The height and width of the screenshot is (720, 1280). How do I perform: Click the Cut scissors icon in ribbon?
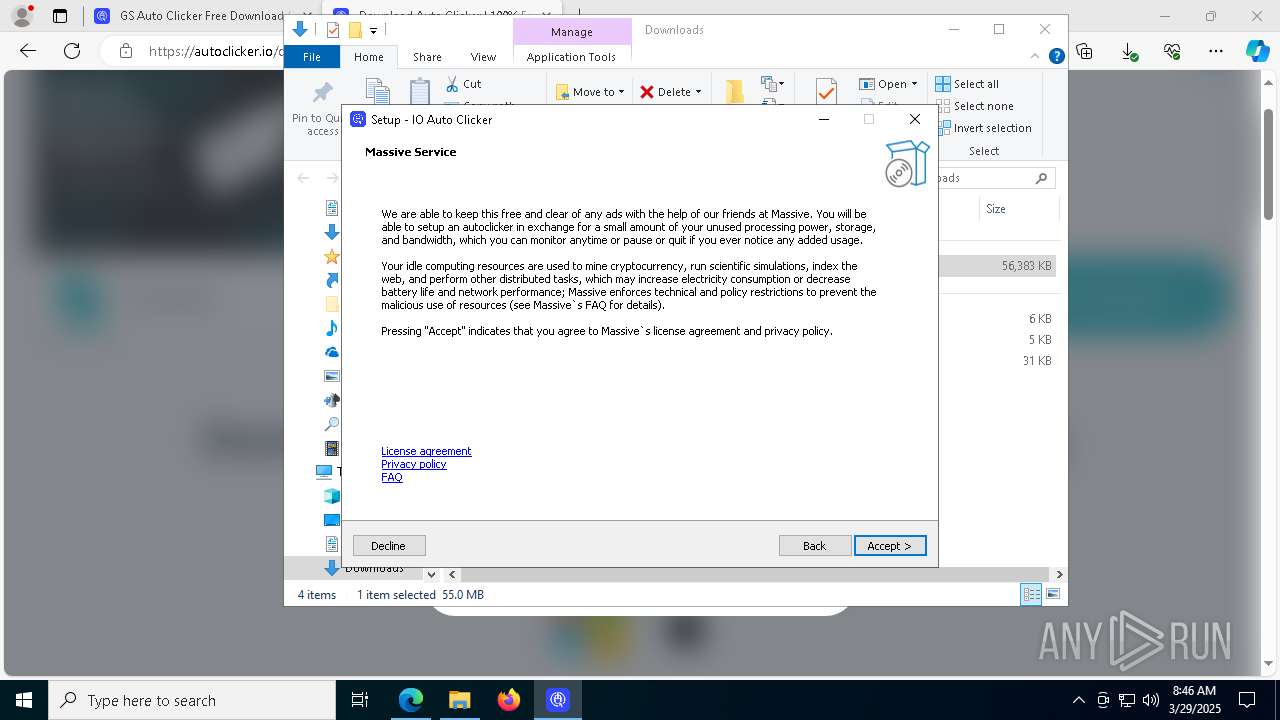pyautogui.click(x=452, y=84)
